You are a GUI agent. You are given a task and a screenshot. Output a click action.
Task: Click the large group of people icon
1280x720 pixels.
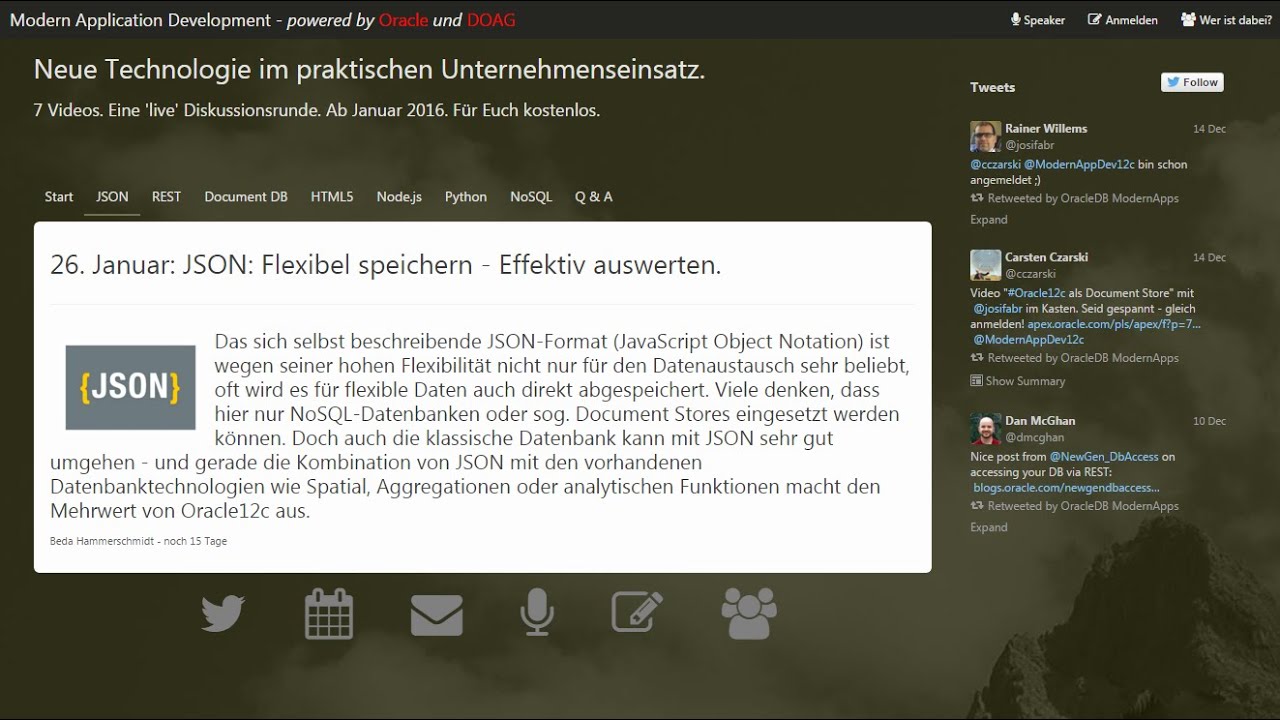[749, 613]
